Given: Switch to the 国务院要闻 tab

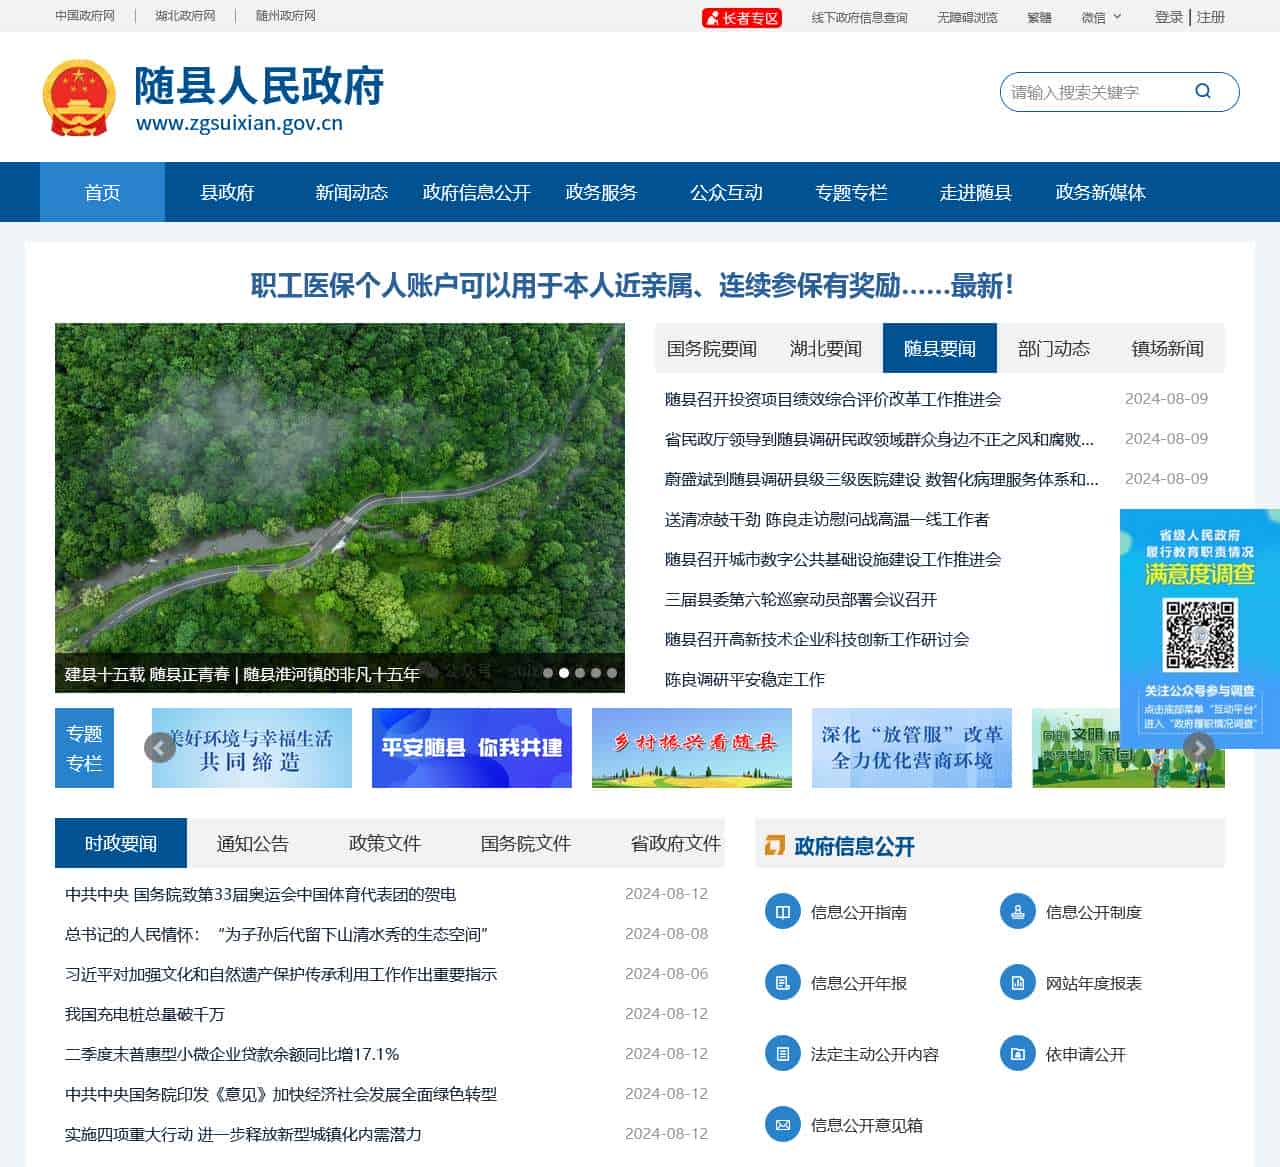Looking at the screenshot, I should pos(712,348).
